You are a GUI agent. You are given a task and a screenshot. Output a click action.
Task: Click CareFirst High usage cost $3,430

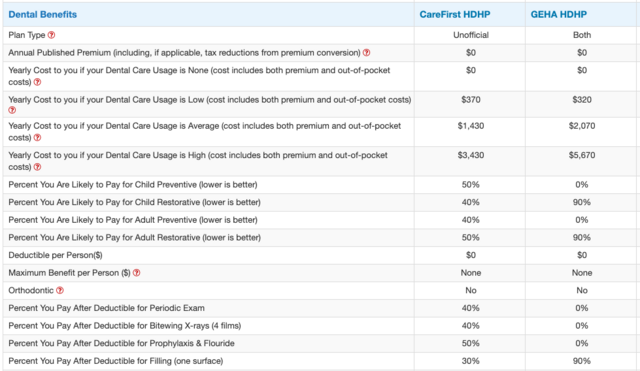471,155
